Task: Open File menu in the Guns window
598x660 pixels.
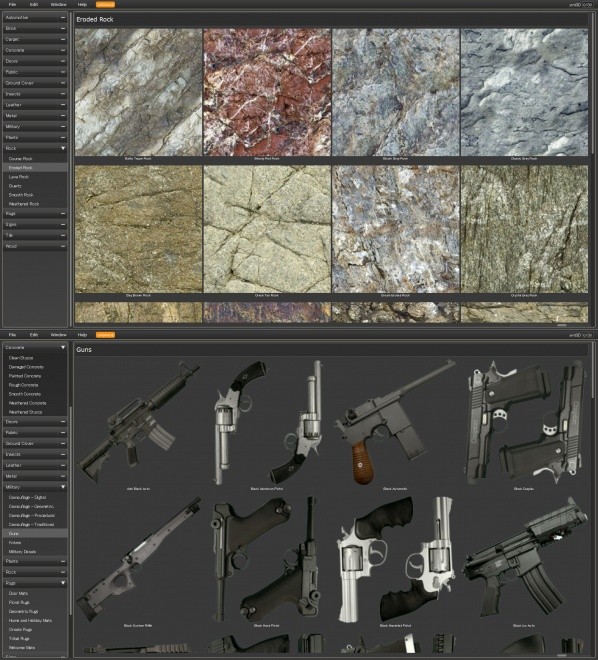Action: click(12, 335)
